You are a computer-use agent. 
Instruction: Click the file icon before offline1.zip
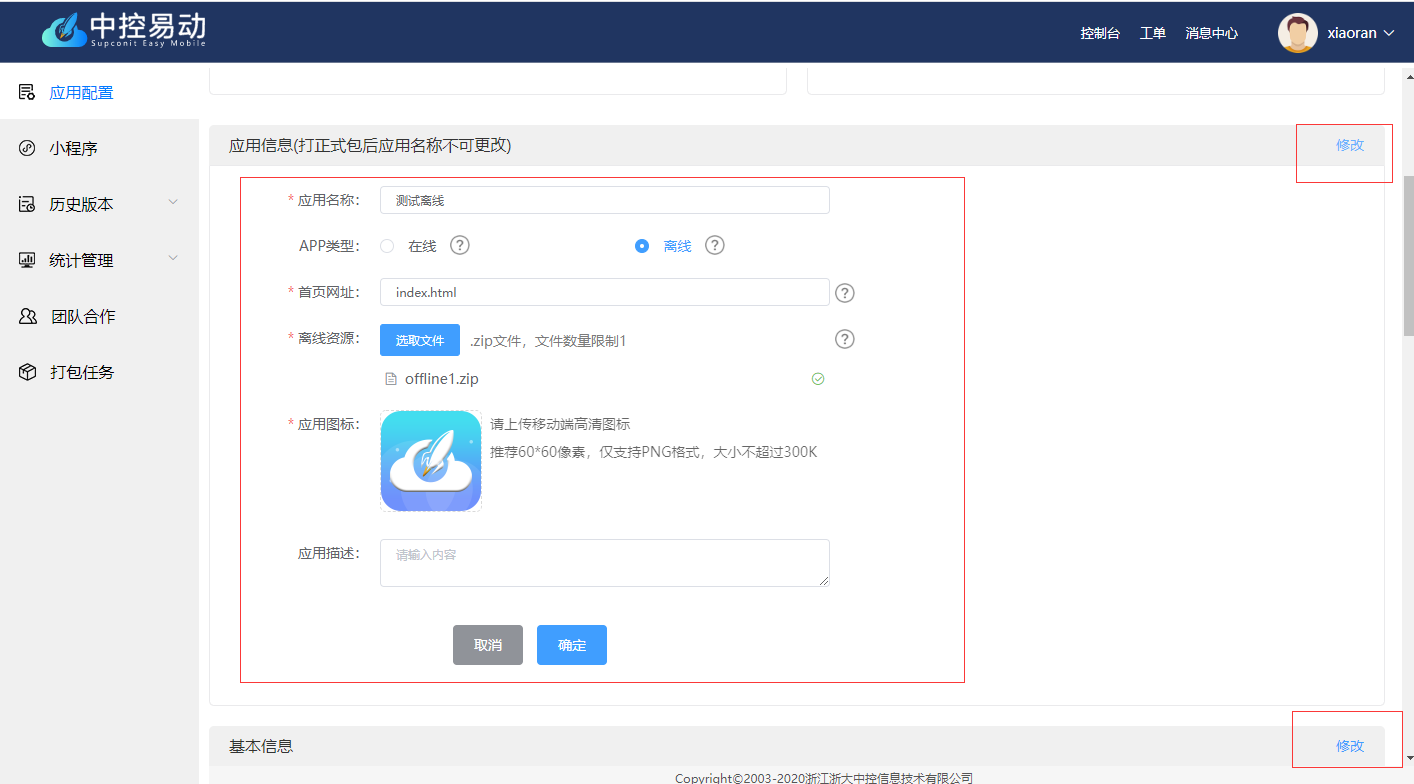pyautogui.click(x=391, y=379)
